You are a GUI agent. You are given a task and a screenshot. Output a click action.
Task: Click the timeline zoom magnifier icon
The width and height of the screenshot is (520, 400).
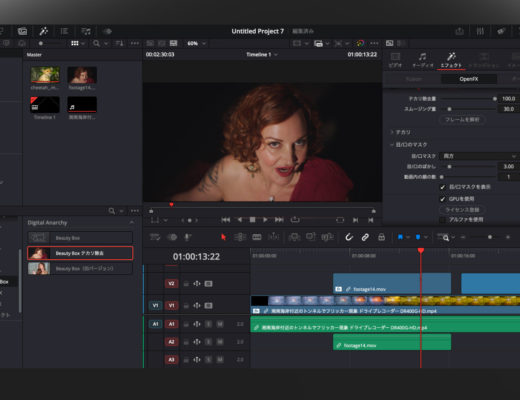coord(446,238)
